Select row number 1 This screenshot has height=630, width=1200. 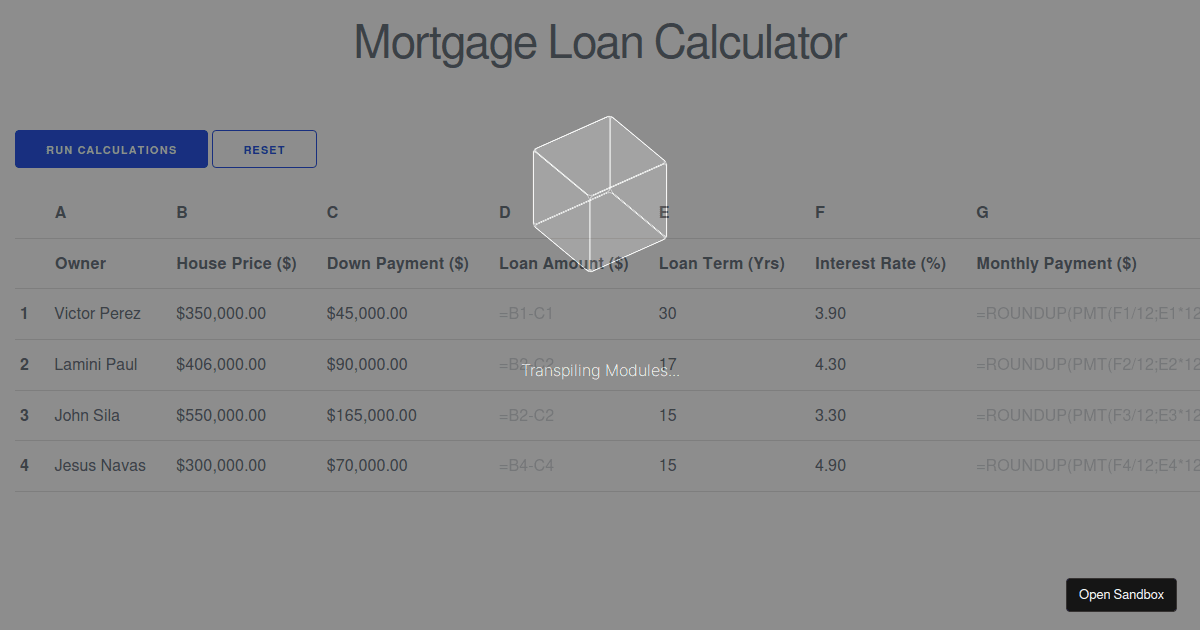coord(24,313)
